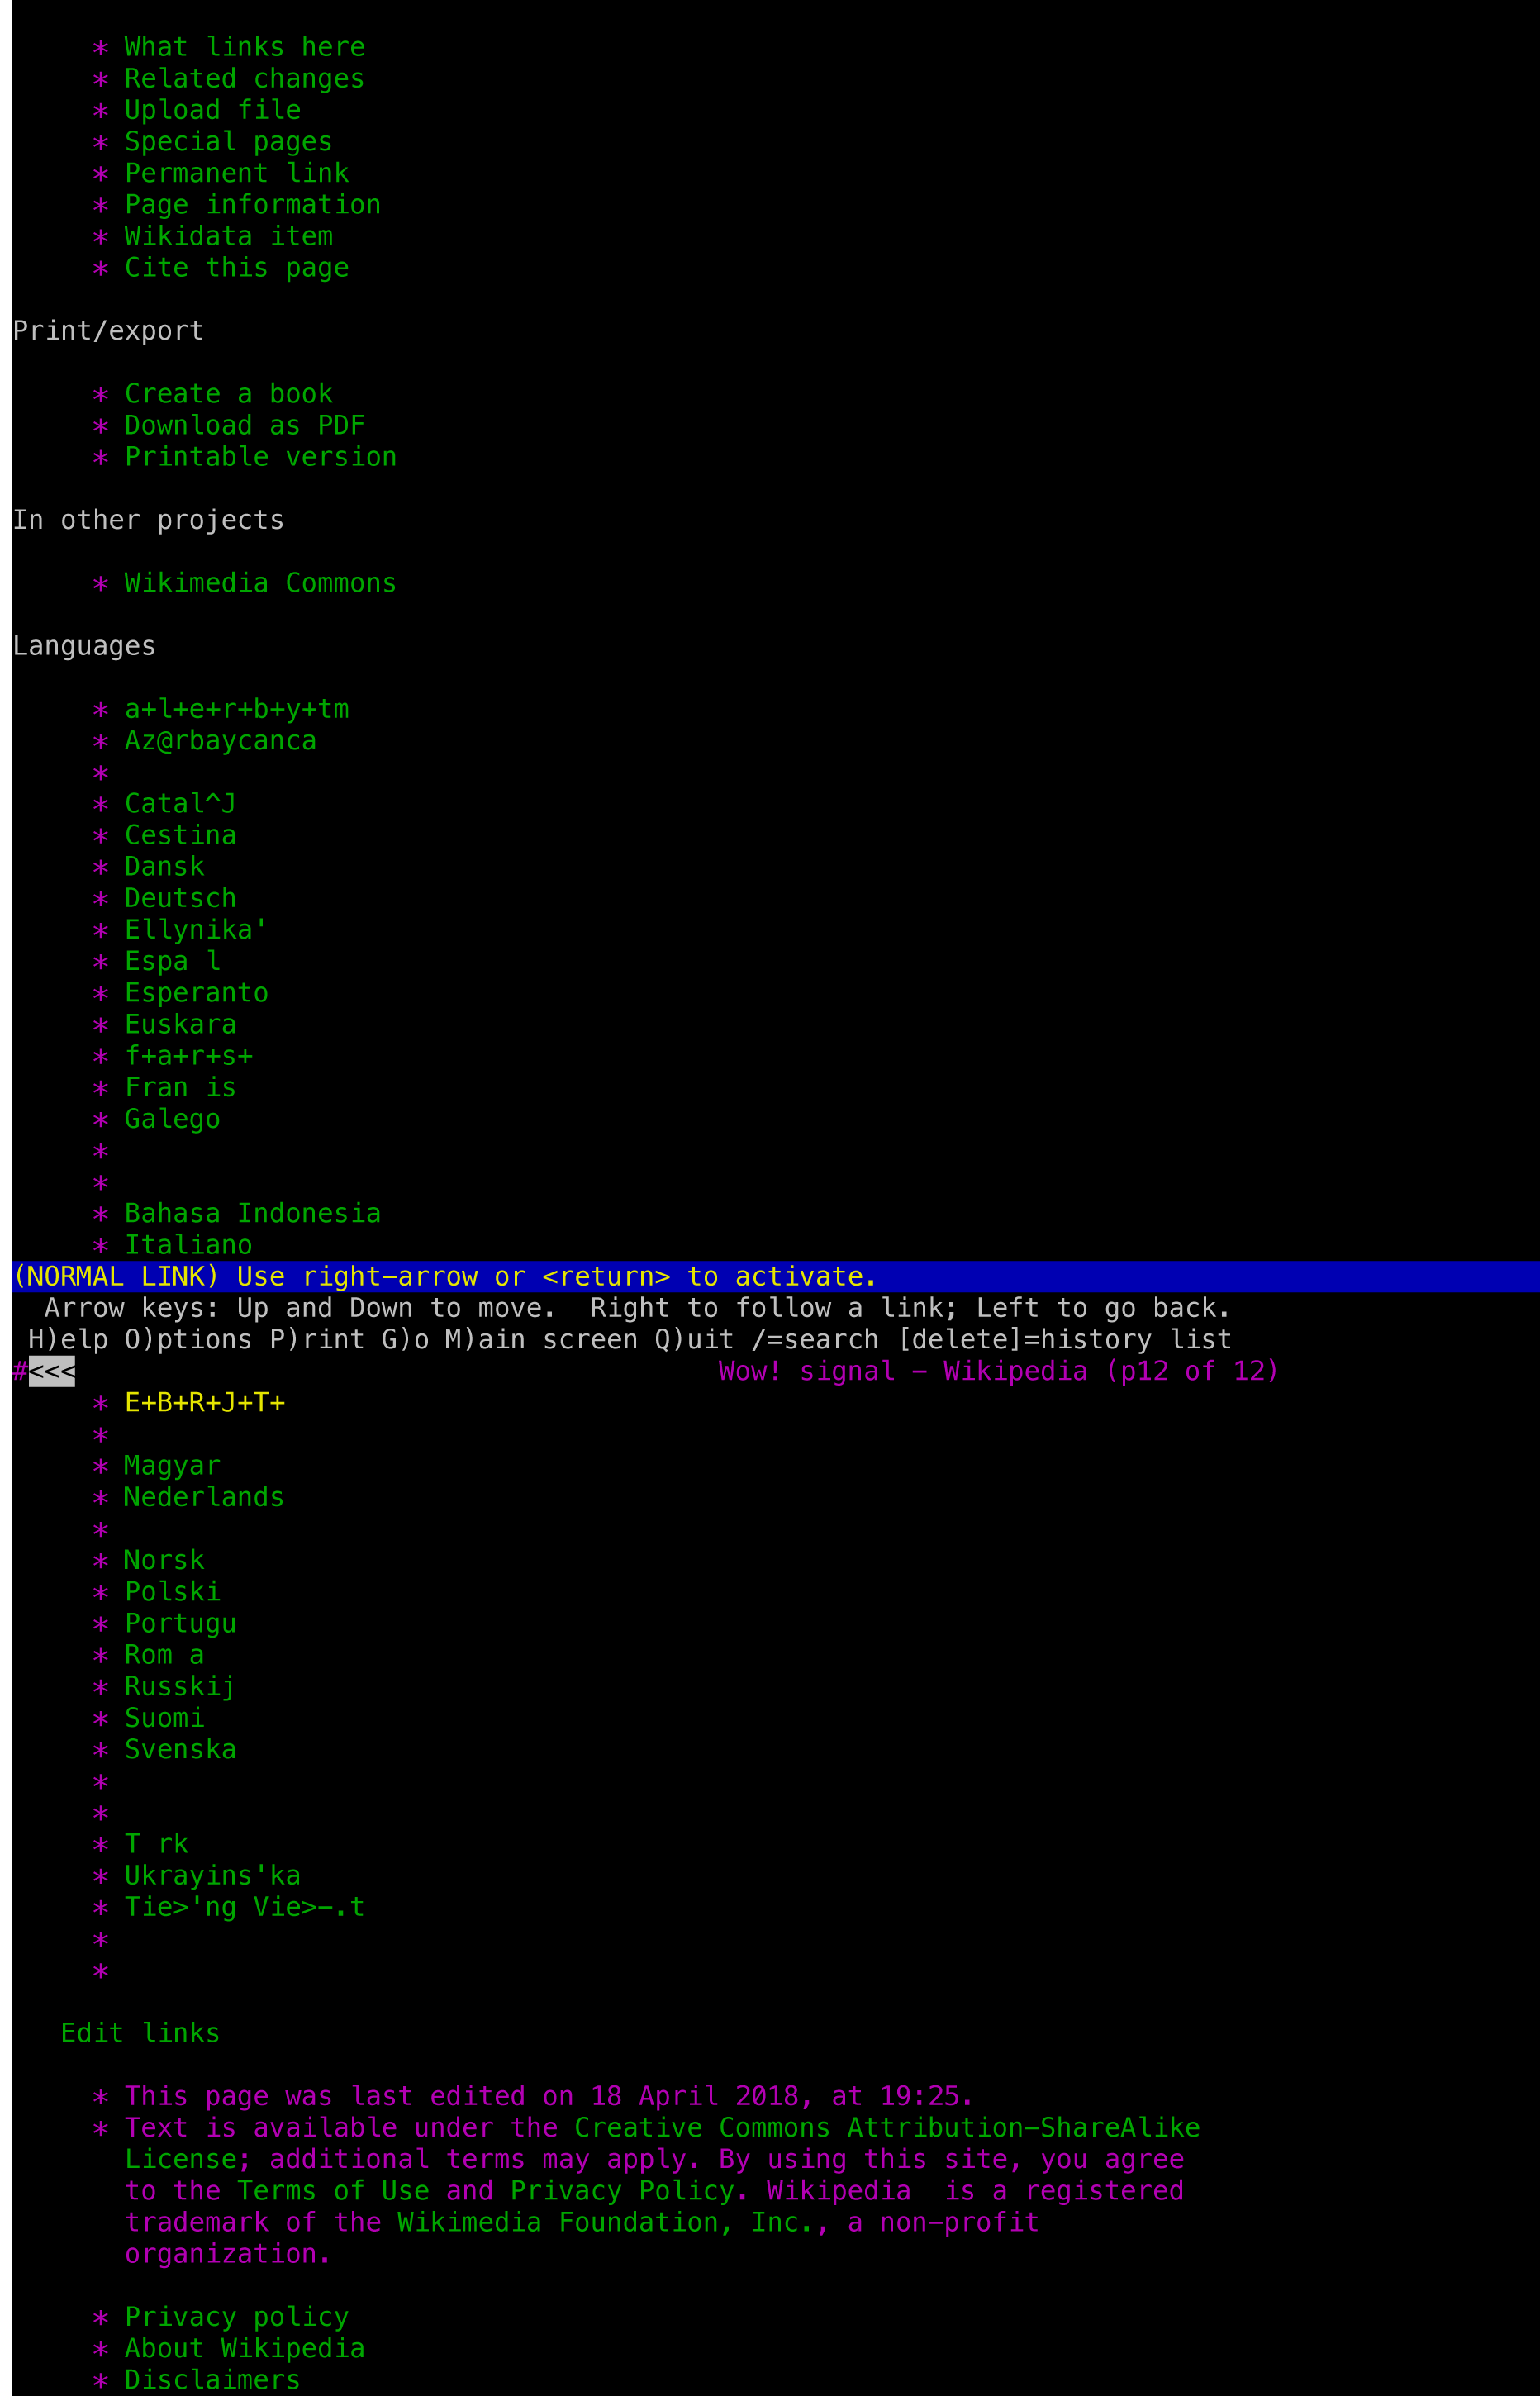Open the 'Printable version' link
Viewport: 1540px width, 2396px height.
point(261,457)
